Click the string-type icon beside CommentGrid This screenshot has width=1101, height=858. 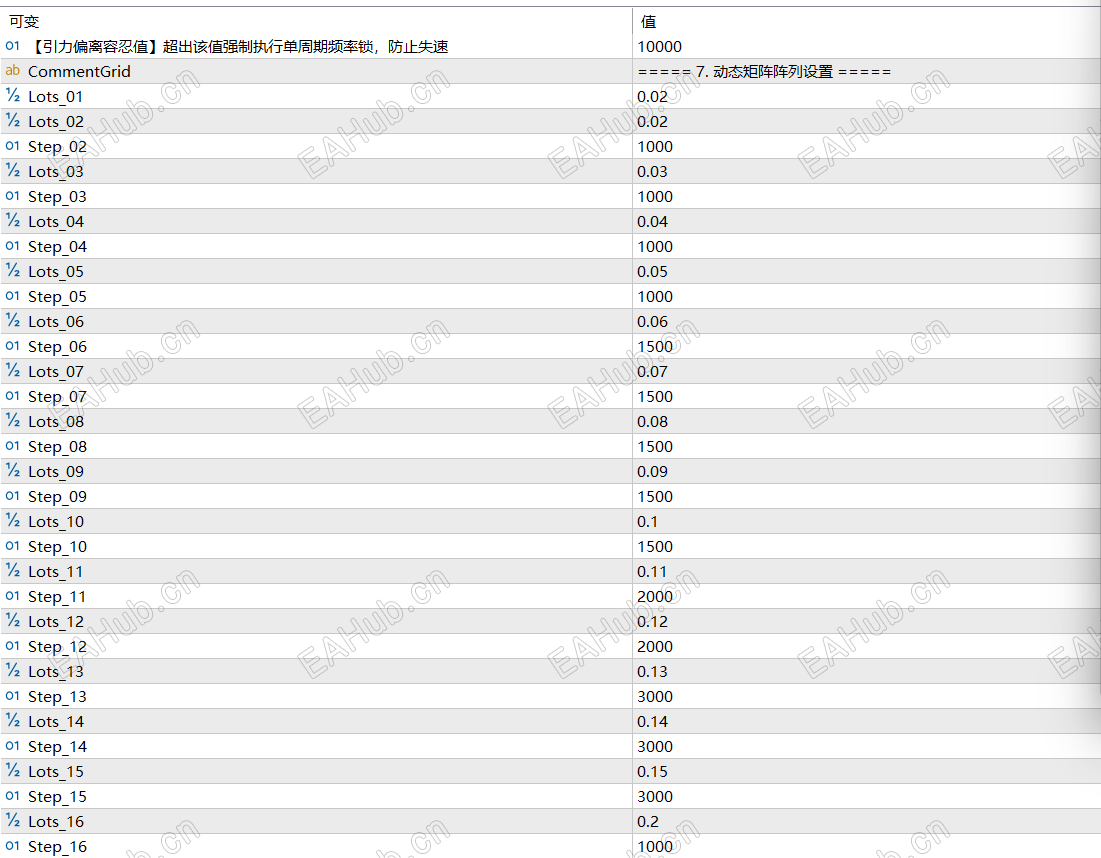coord(13,70)
